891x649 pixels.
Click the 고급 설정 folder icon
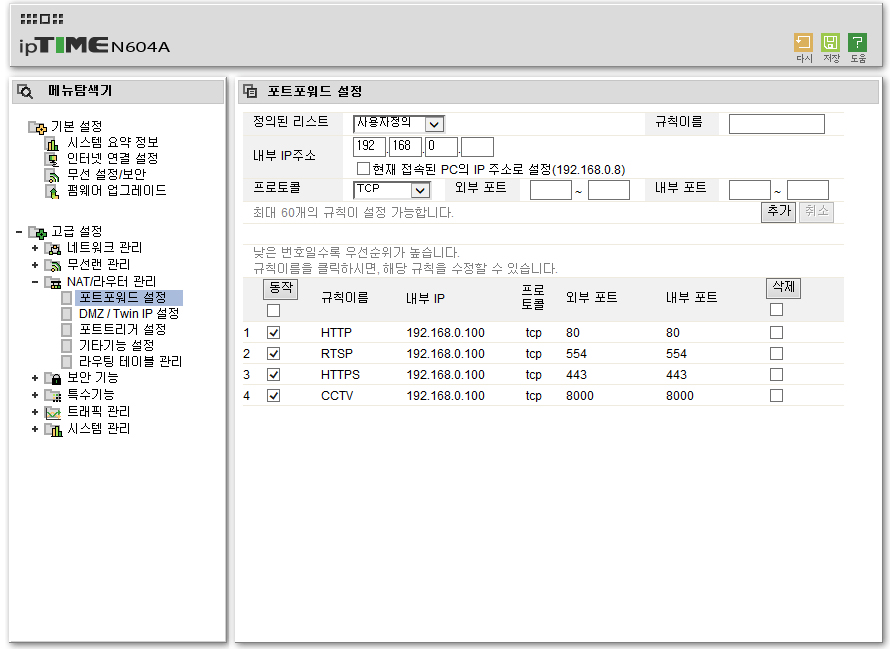tap(38, 232)
